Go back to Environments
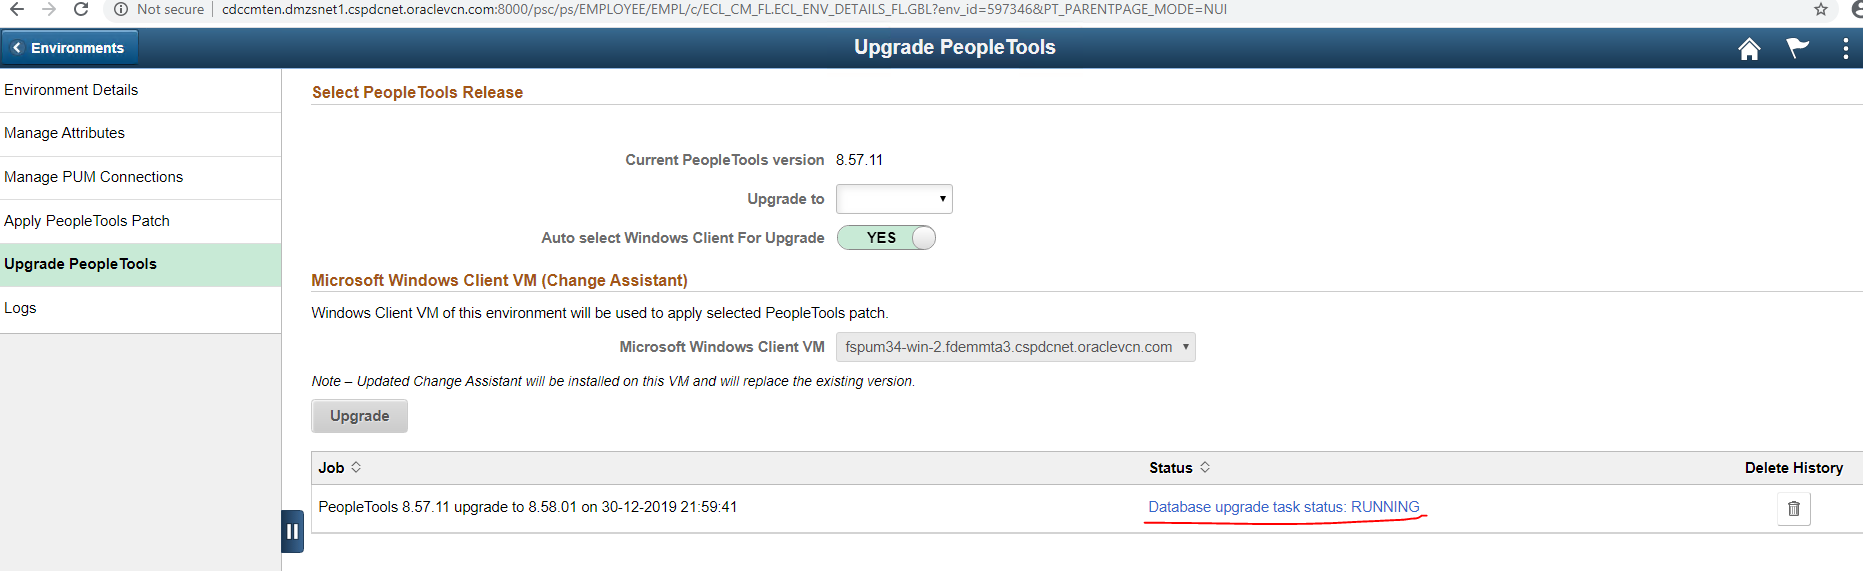The height and width of the screenshot is (571, 1863). click(x=70, y=48)
